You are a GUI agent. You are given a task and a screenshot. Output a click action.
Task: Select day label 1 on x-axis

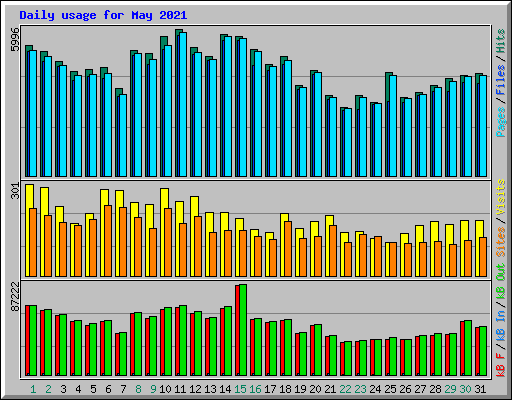(x=33, y=389)
